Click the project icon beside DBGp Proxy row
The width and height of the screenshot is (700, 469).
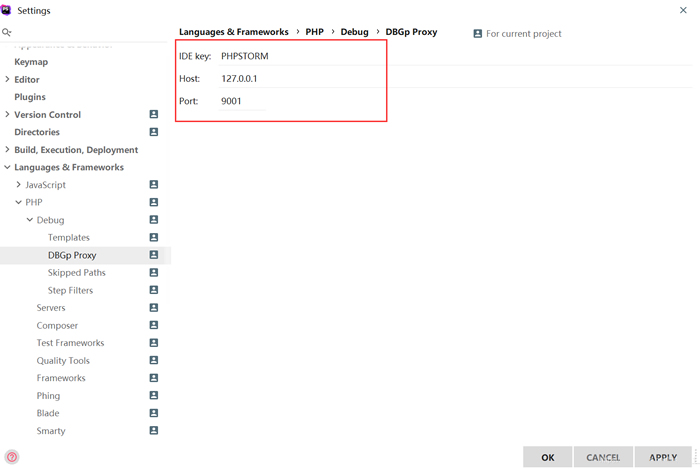click(154, 254)
